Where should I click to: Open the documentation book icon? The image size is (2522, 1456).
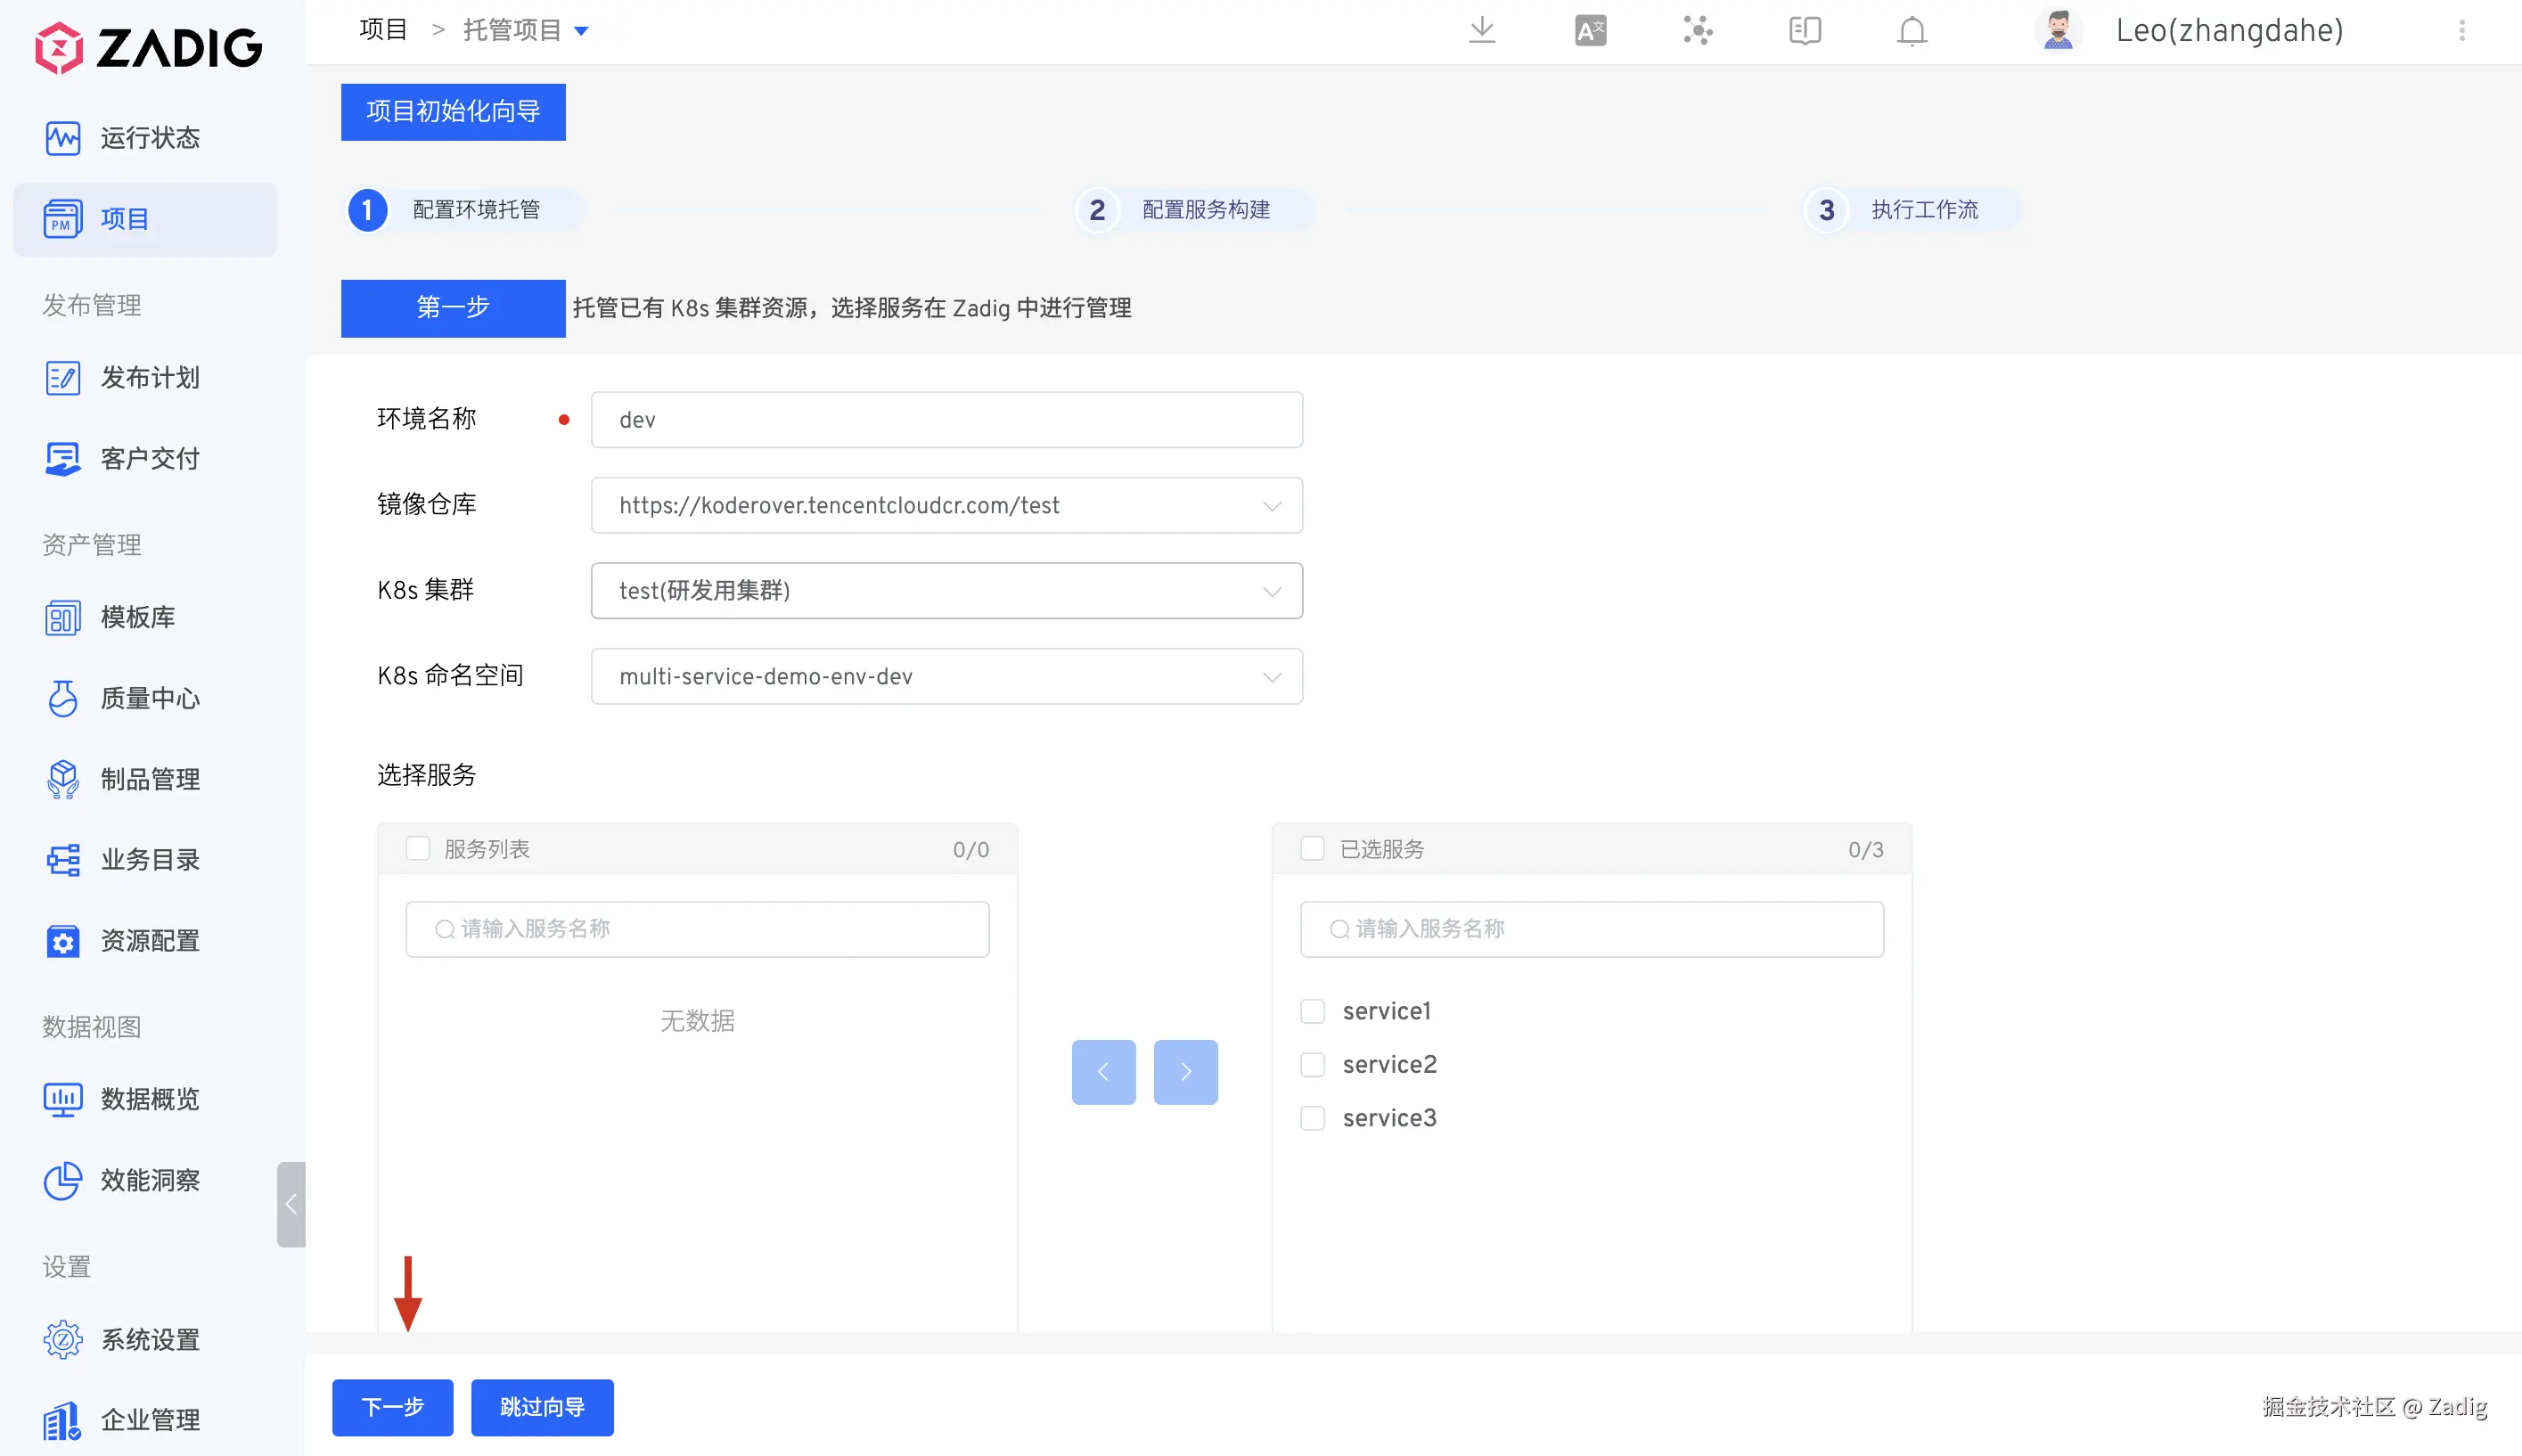[1804, 30]
